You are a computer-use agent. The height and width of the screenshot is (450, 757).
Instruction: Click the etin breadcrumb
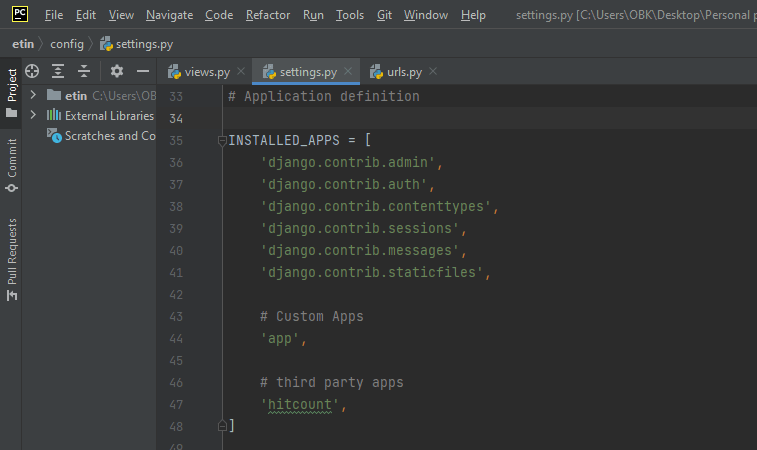pos(23,44)
